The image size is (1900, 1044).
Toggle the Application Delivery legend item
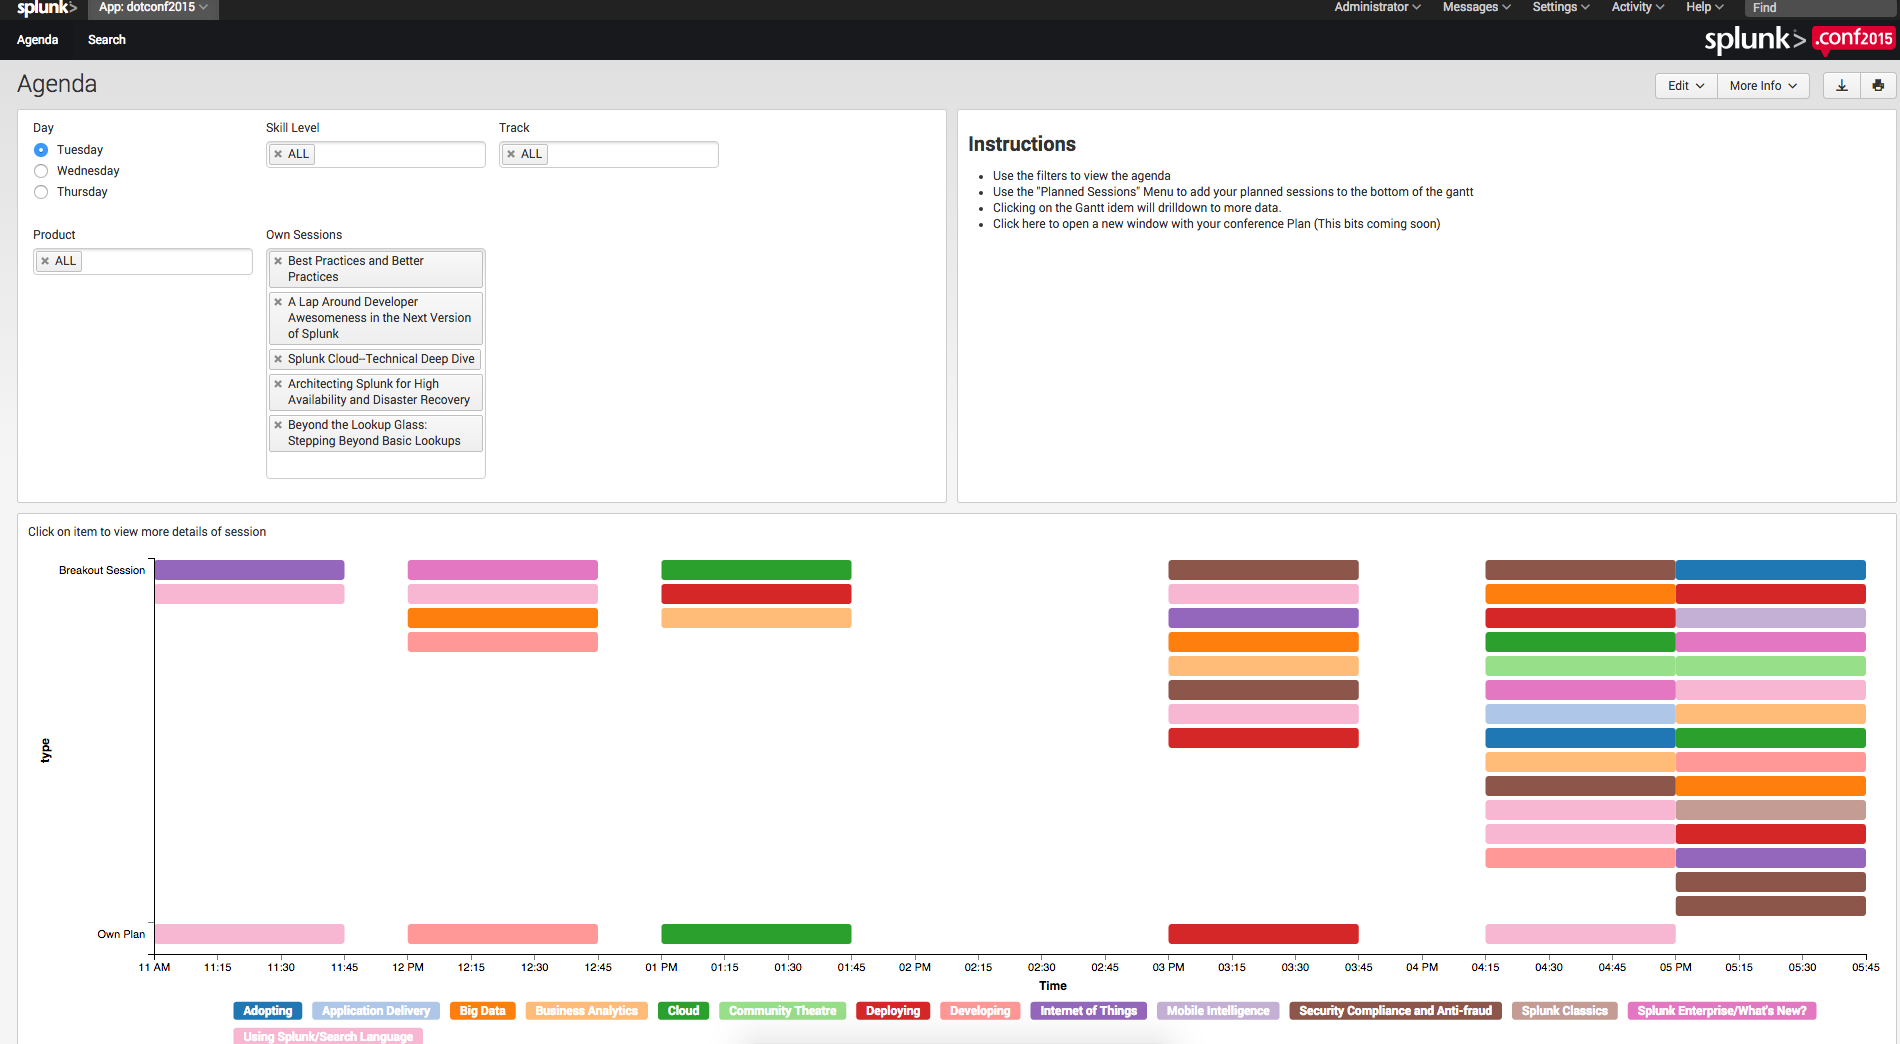point(376,1011)
